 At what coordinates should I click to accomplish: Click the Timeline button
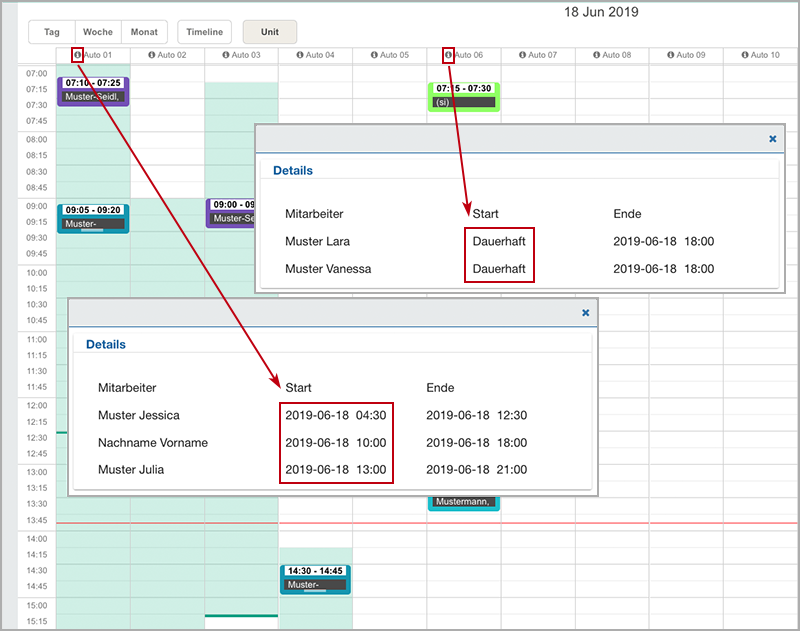(205, 32)
